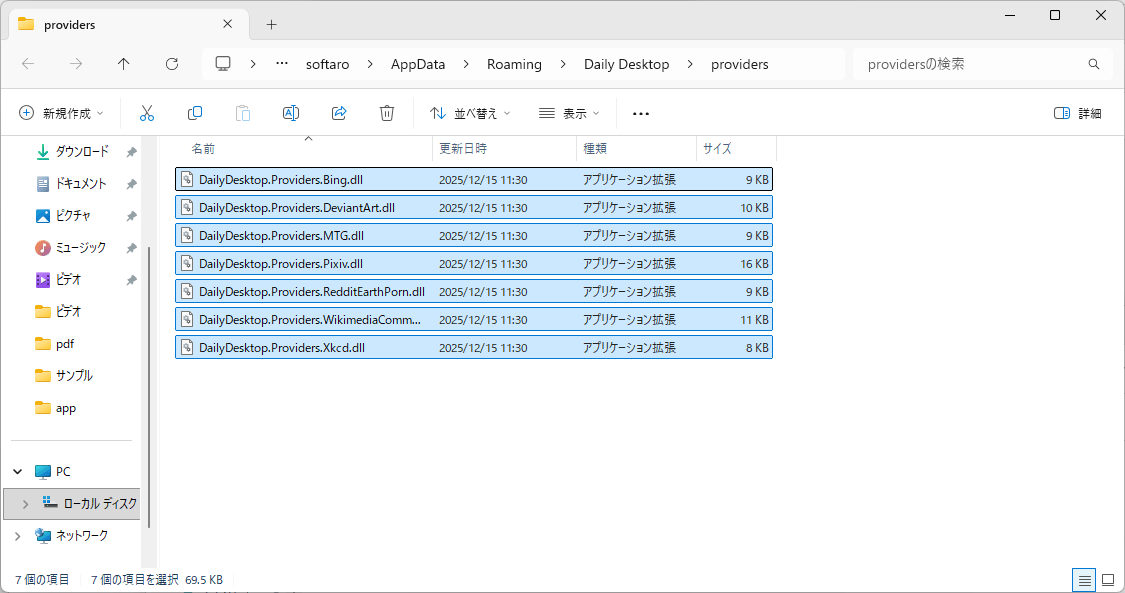Switch to details list view in status bar
This screenshot has width=1125, height=593.
[1084, 580]
